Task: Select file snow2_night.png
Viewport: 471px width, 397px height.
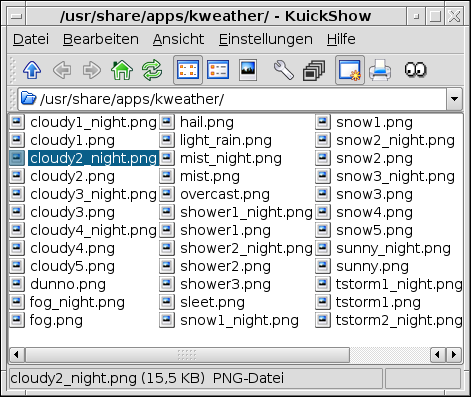Action: [395, 140]
